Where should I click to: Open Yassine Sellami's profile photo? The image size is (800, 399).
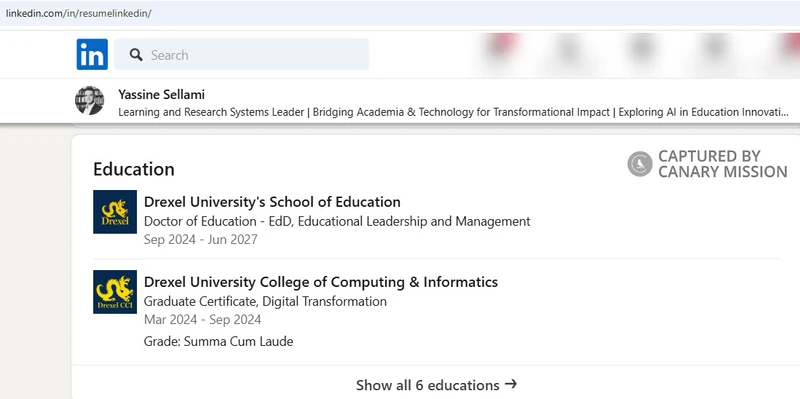[x=90, y=101]
